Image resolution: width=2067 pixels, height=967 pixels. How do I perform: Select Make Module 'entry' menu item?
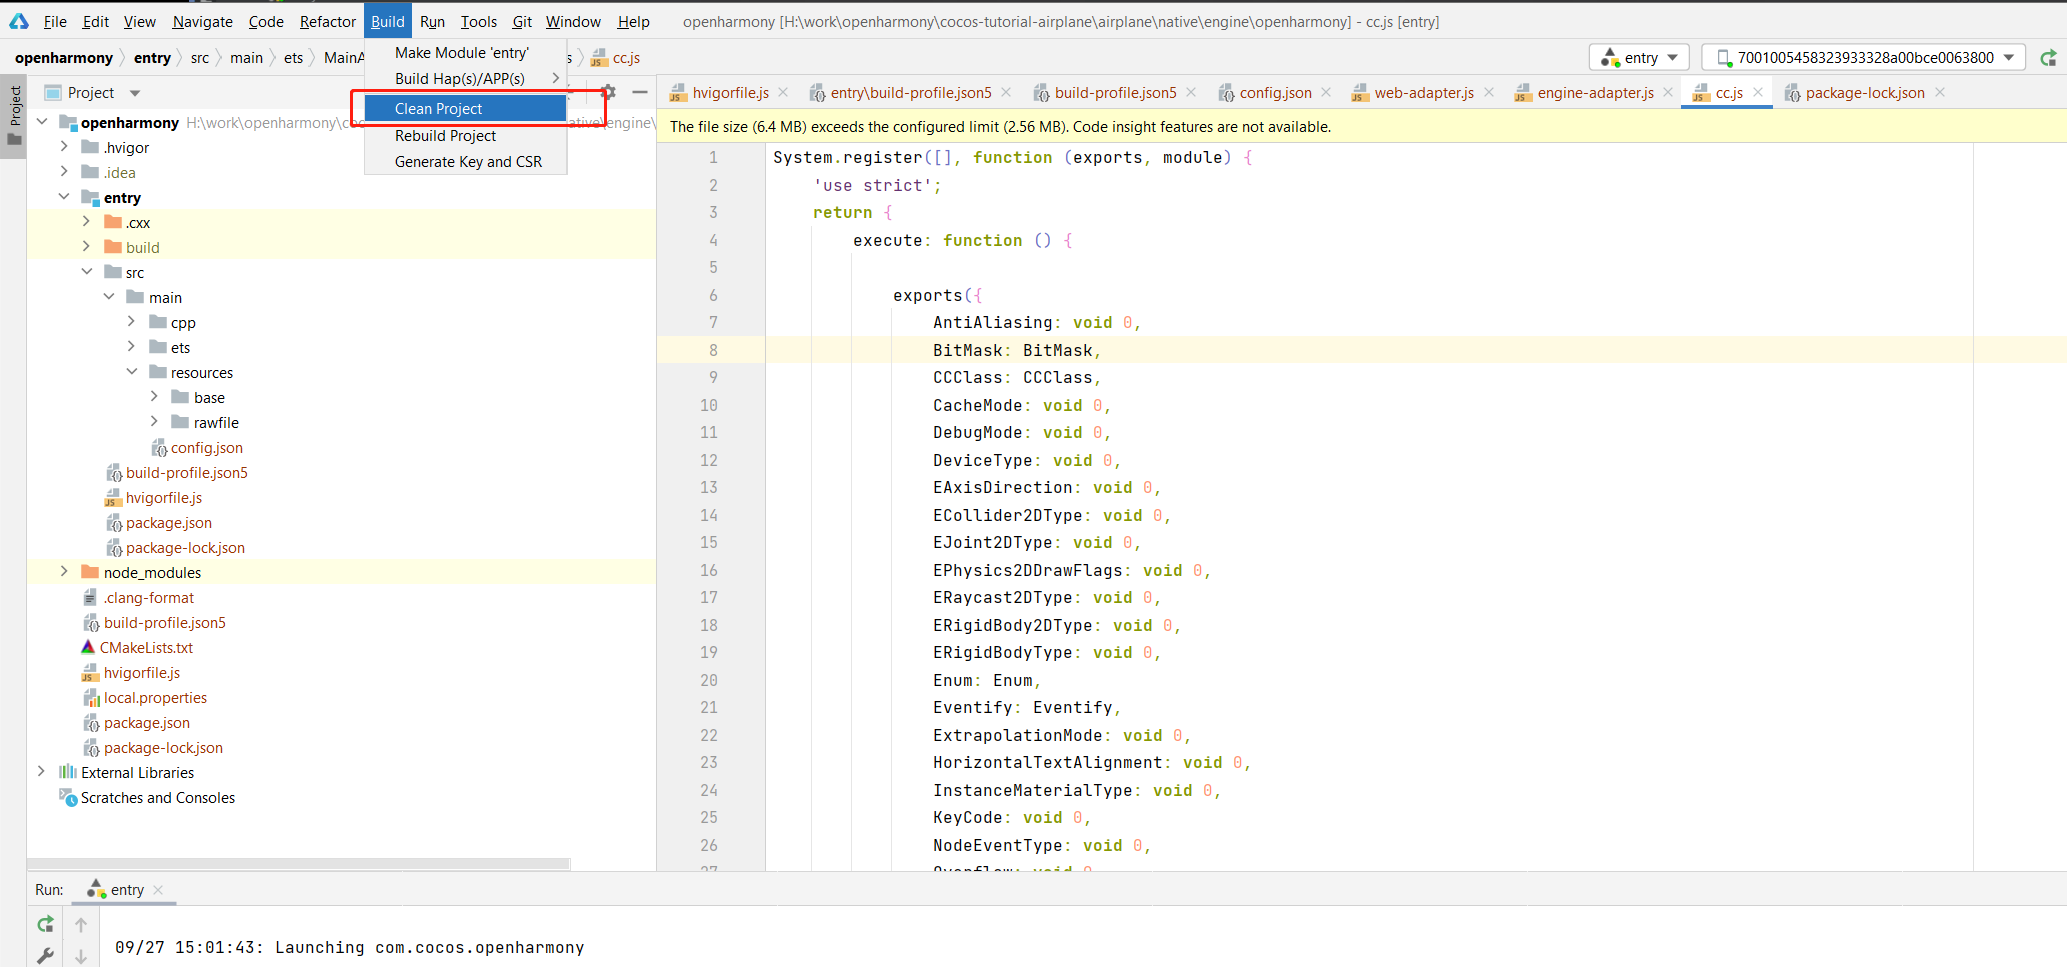[466, 52]
